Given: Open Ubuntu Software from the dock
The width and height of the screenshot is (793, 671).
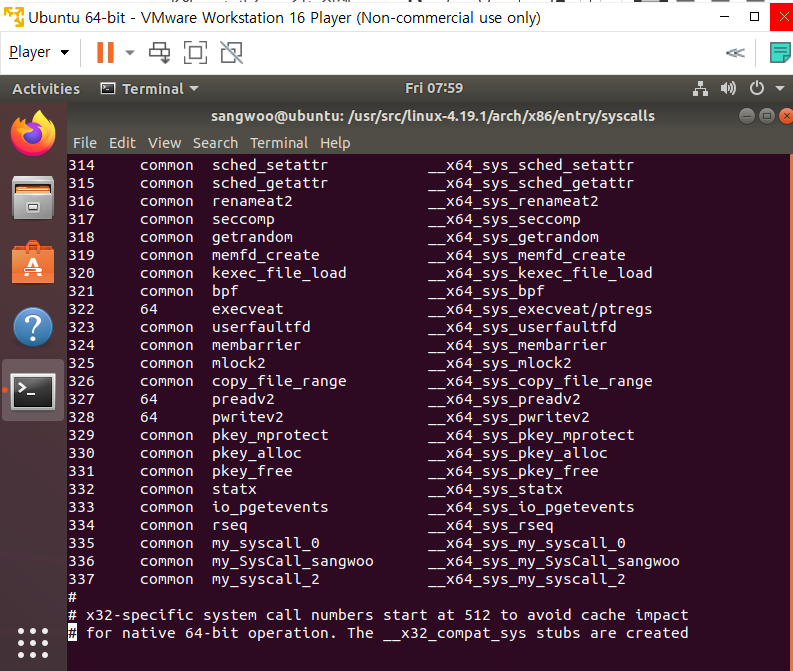Looking at the screenshot, I should 33,262.
